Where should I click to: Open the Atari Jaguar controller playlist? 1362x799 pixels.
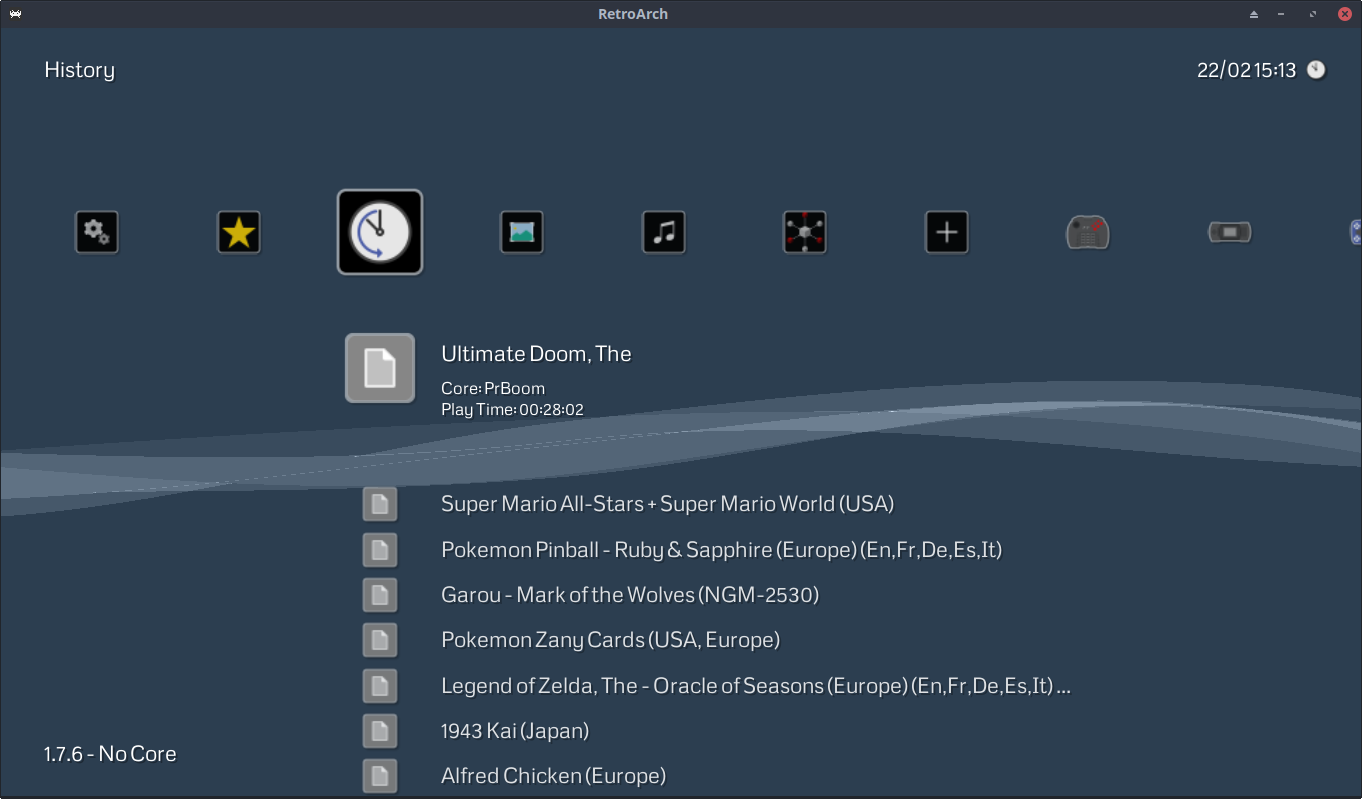pyautogui.click(x=1088, y=233)
